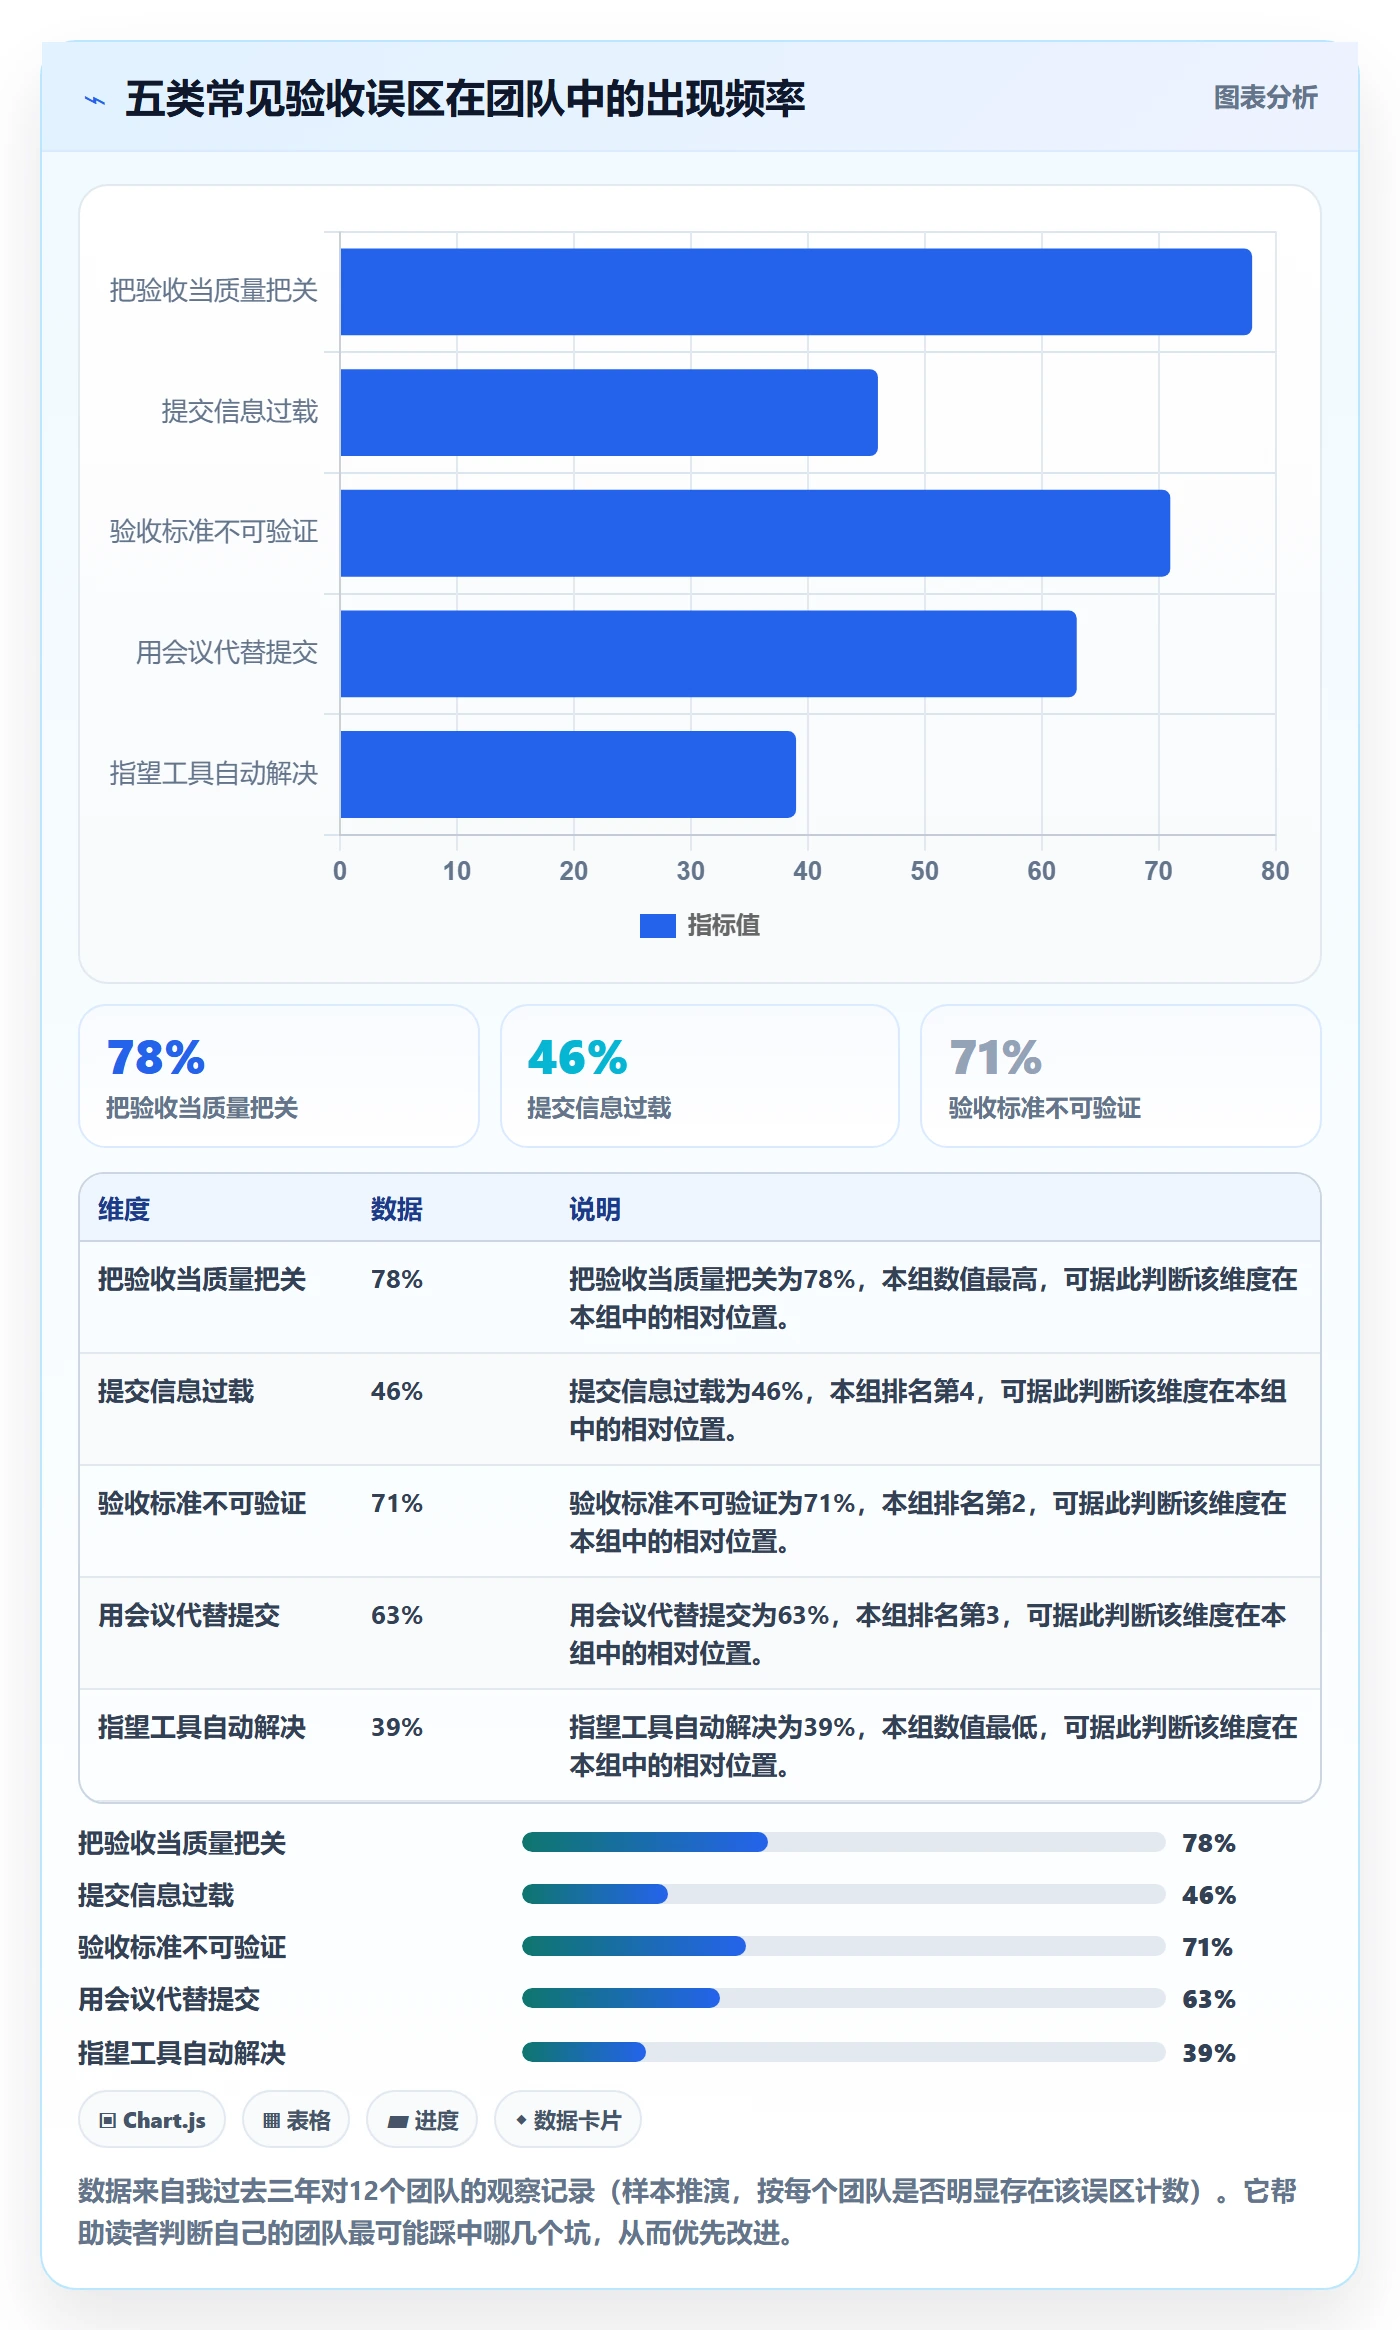Click the 用会议代替提交 bar in the chart
Image resolution: width=1400 pixels, height=2330 pixels.
tap(708, 654)
